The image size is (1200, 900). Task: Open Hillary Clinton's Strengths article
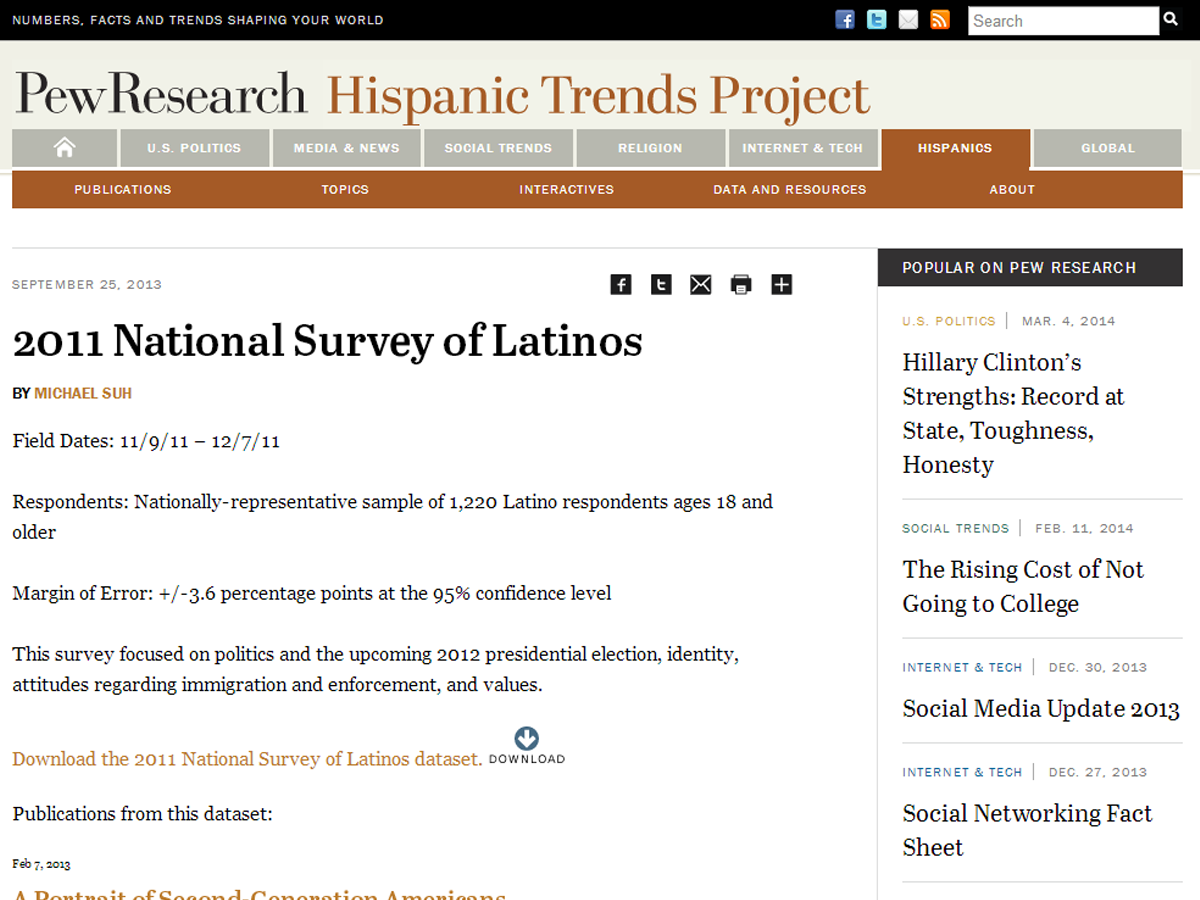point(1013,413)
